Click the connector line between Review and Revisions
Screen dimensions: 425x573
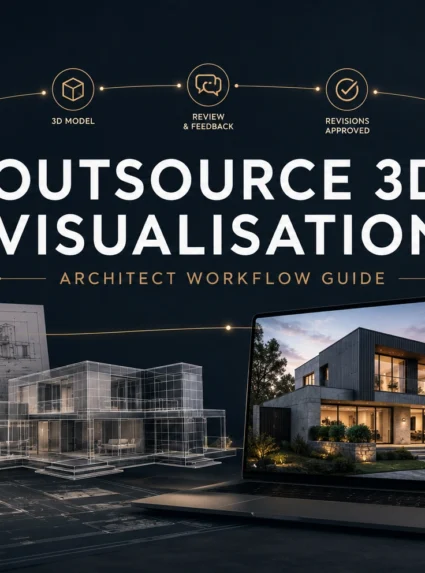click(x=277, y=87)
